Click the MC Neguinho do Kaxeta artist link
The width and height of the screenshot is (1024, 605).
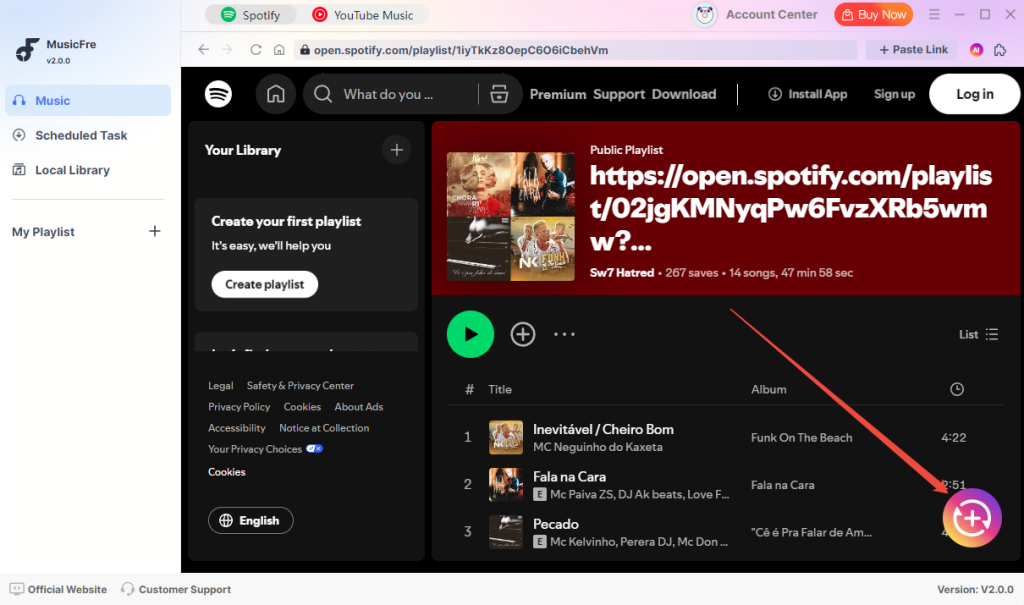(598, 447)
